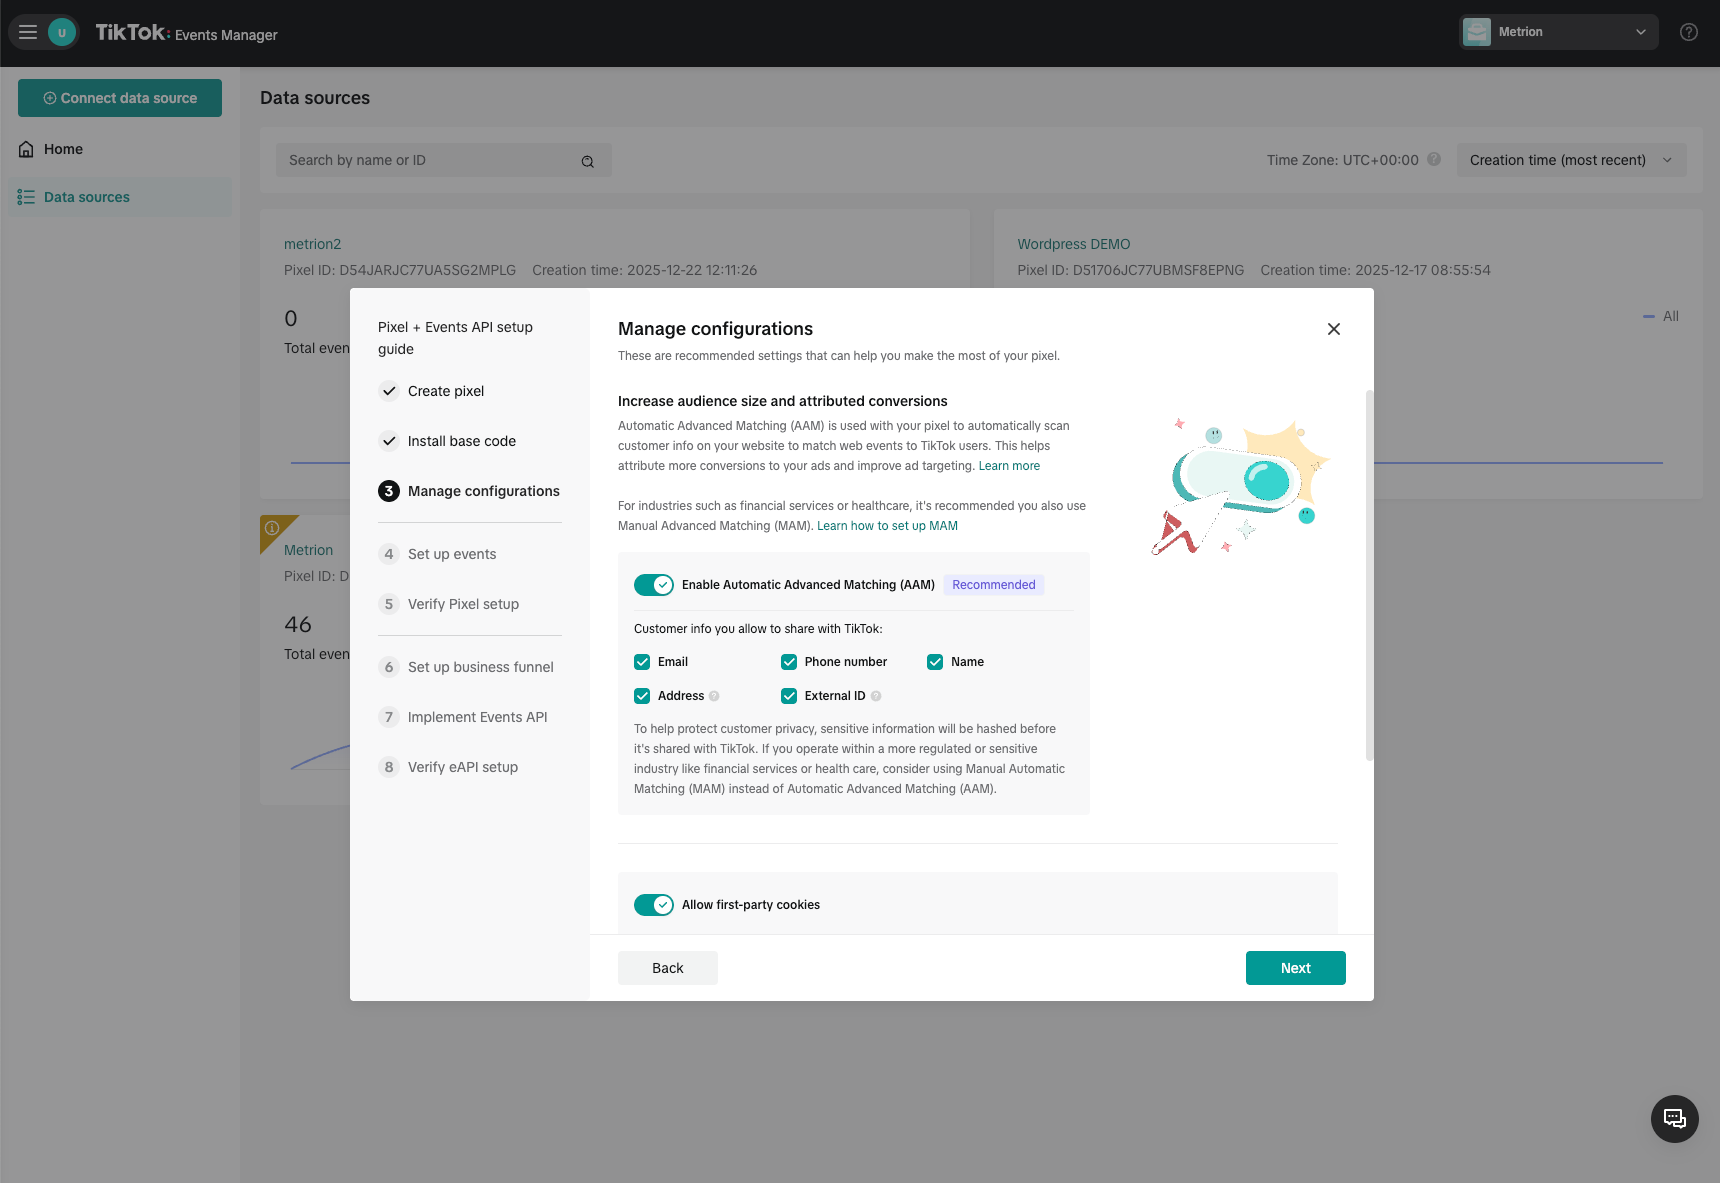Screen dimensions: 1720x1183
Task: Click the Address info tooltip icon
Action: click(714, 696)
